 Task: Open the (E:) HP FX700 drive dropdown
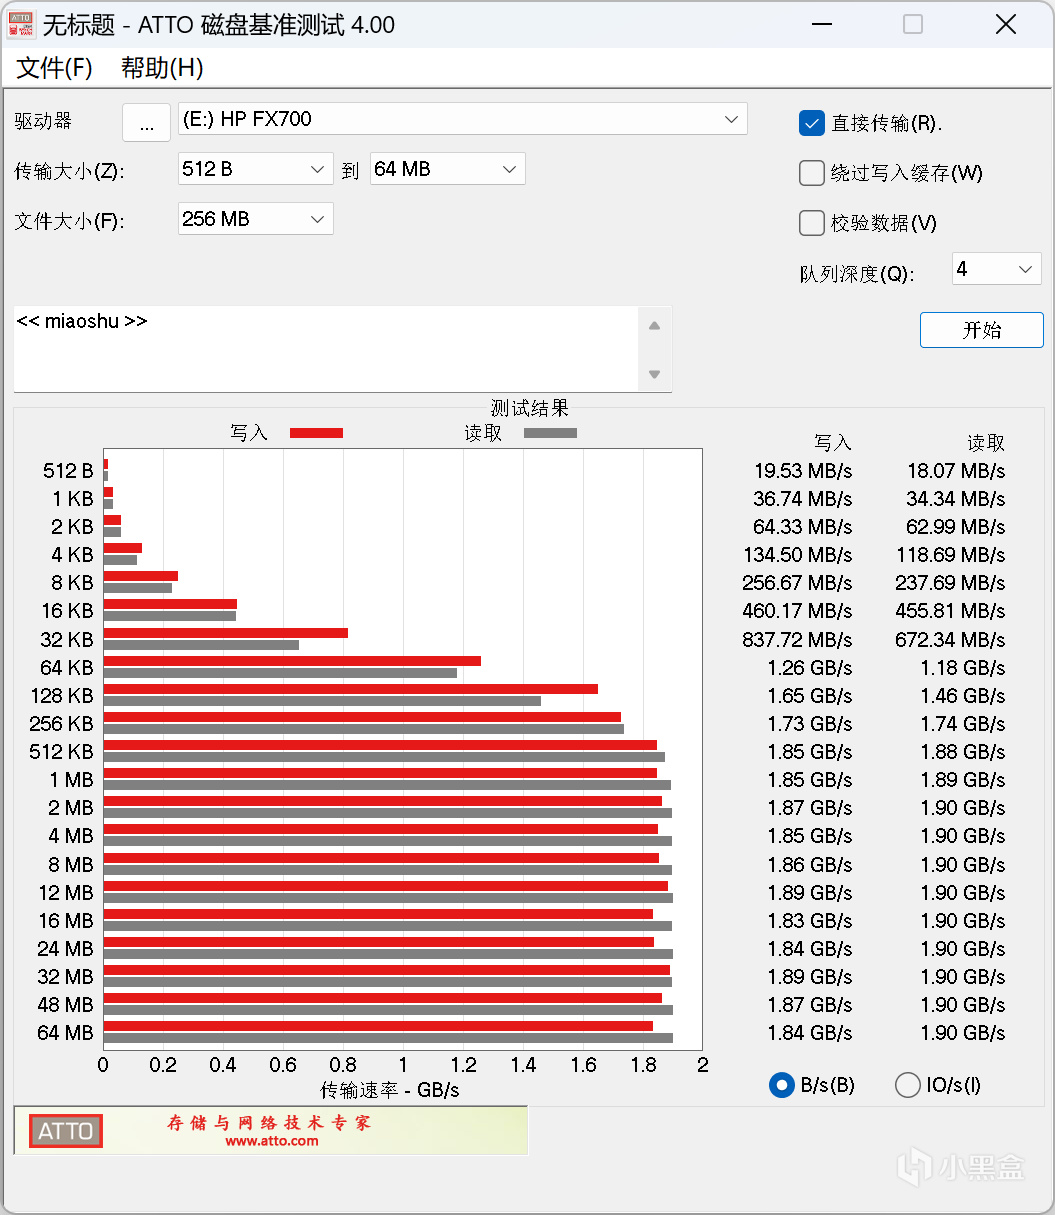tap(462, 119)
